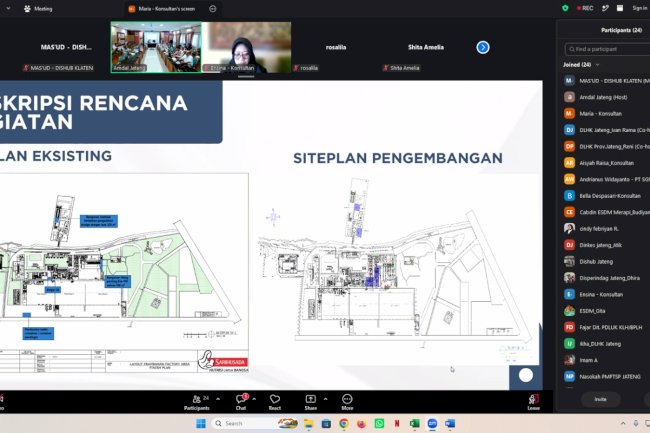Click the DP avatar beside DLHK Prov.Jateng_Reni
Screen dimensions: 650x433
569,146
